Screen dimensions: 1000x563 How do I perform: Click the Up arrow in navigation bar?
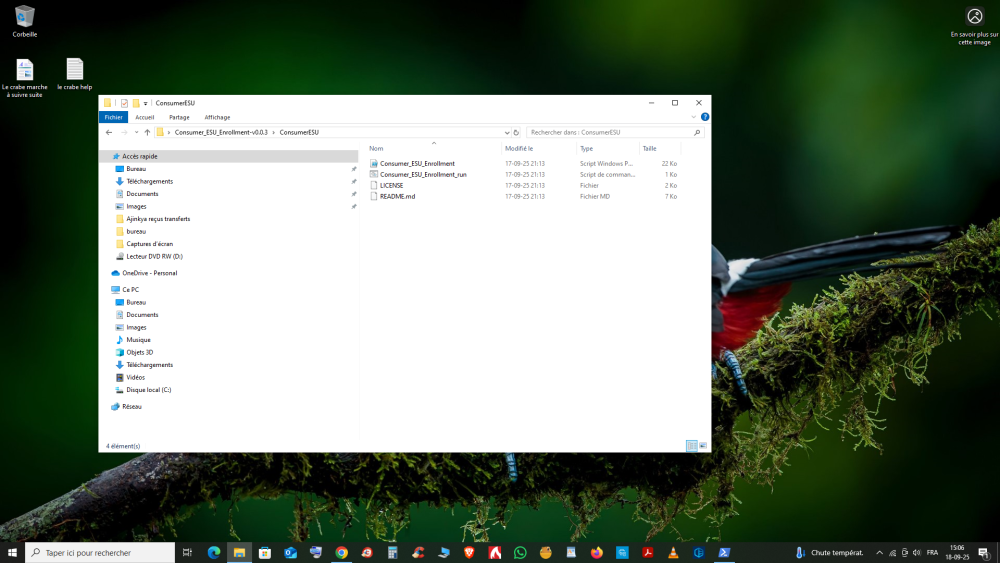[147, 132]
